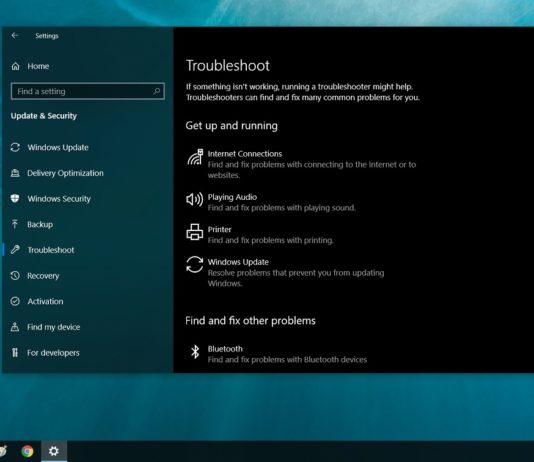Click the Find a setting search box
The height and width of the screenshot is (462, 534).
88,91
